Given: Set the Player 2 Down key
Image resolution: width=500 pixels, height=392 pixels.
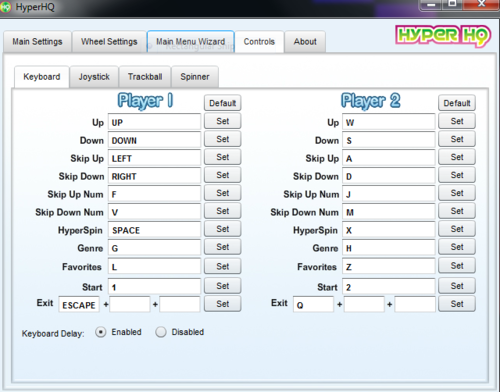Looking at the screenshot, I should tap(457, 139).
